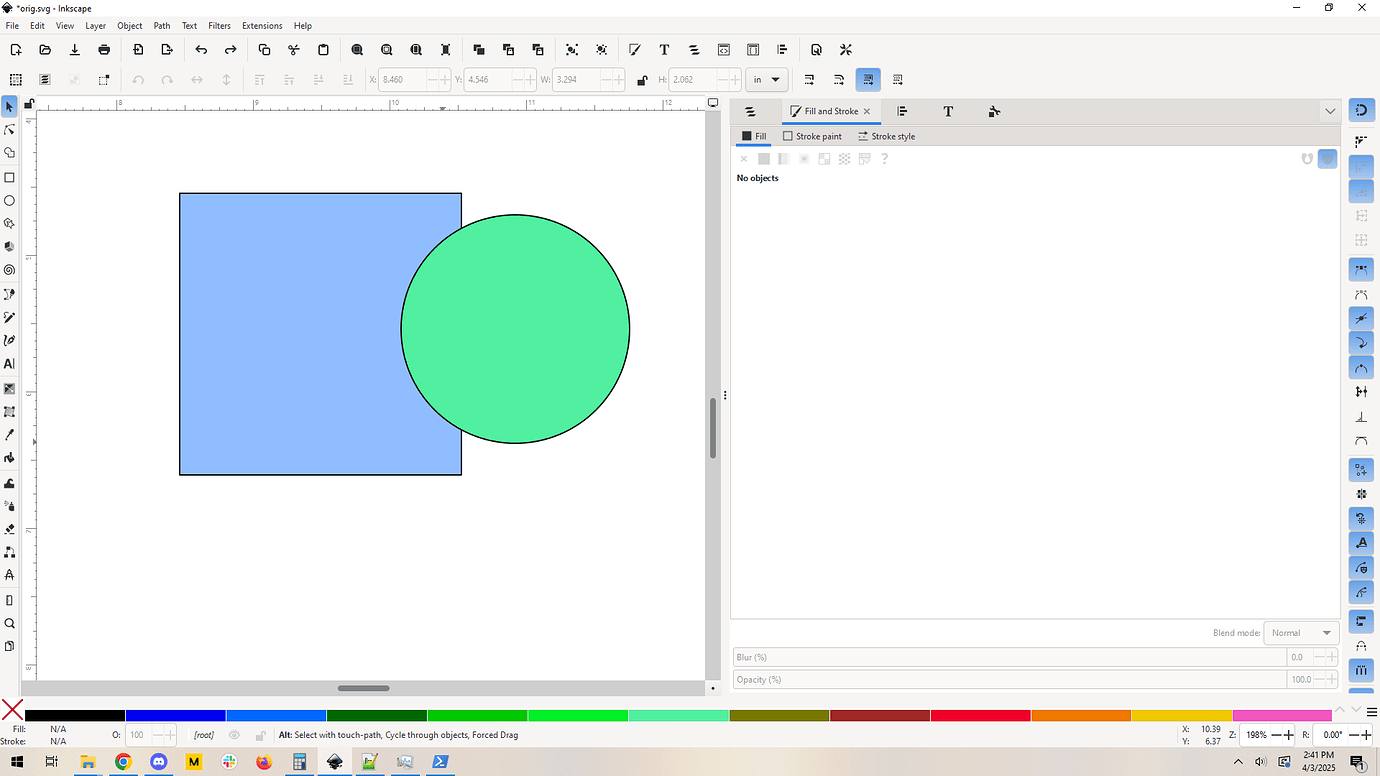1380x776 pixels.
Task: Click Select all objects icon
Action: (16, 79)
